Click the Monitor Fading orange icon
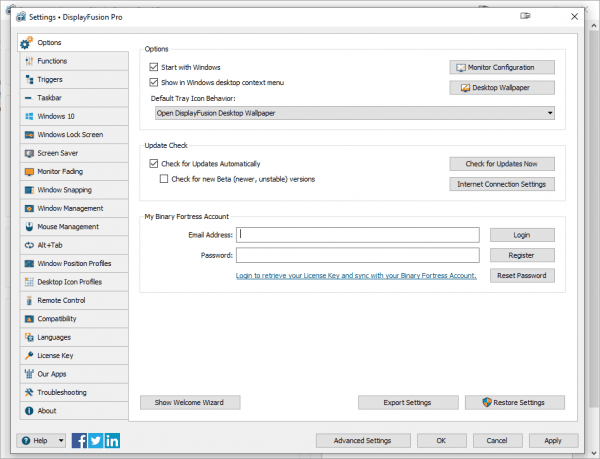600x459 pixels. click(29, 171)
